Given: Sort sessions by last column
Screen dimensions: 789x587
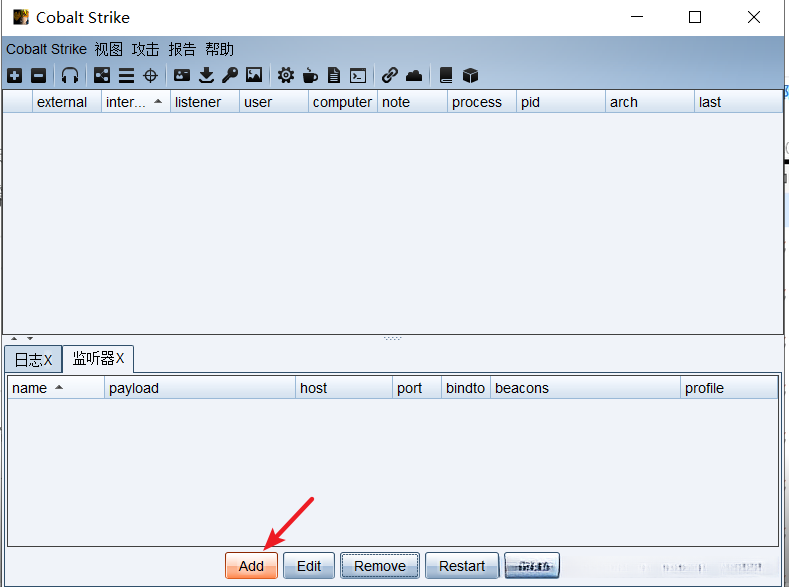Looking at the screenshot, I should tap(738, 102).
